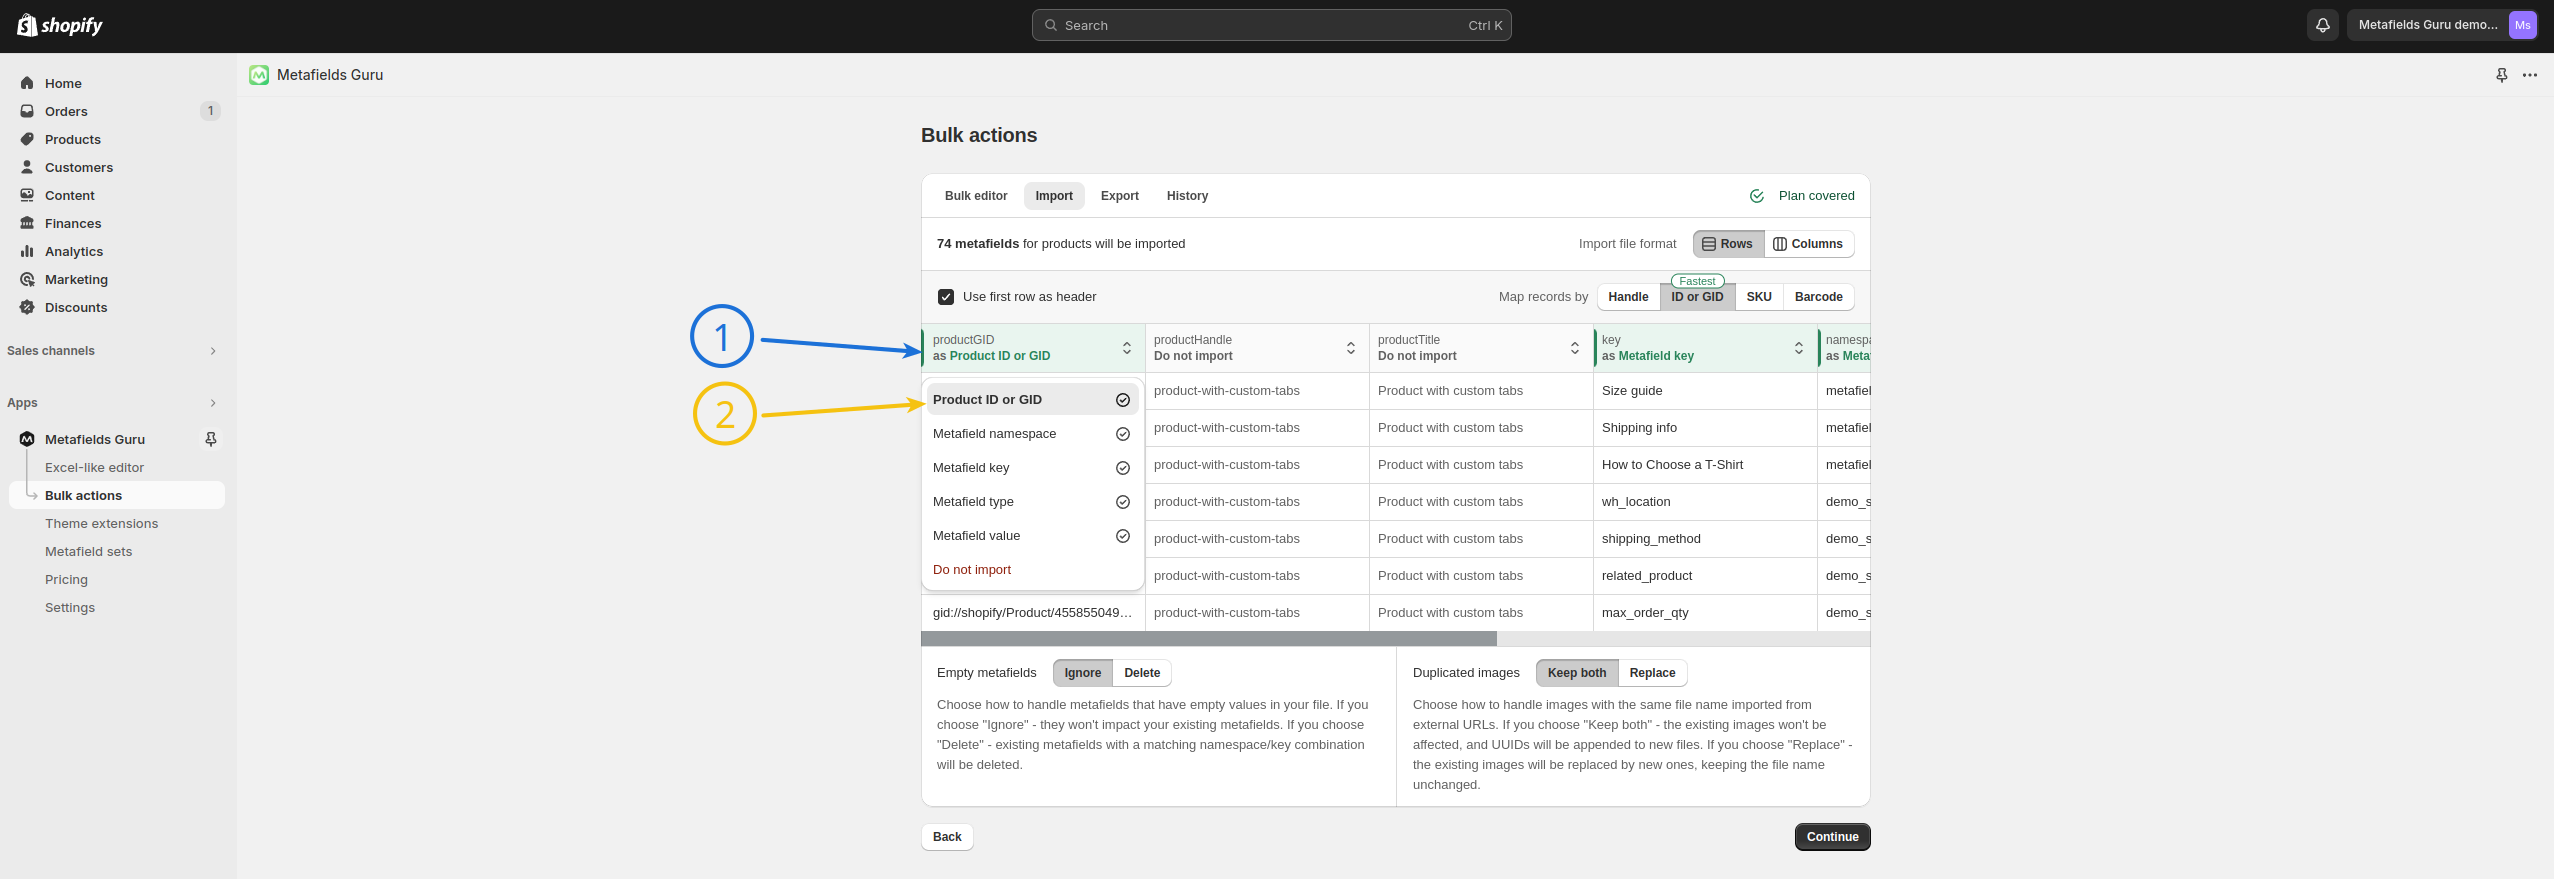Choose Product ID or GID option
The height and width of the screenshot is (879, 2554).
(x=1032, y=400)
